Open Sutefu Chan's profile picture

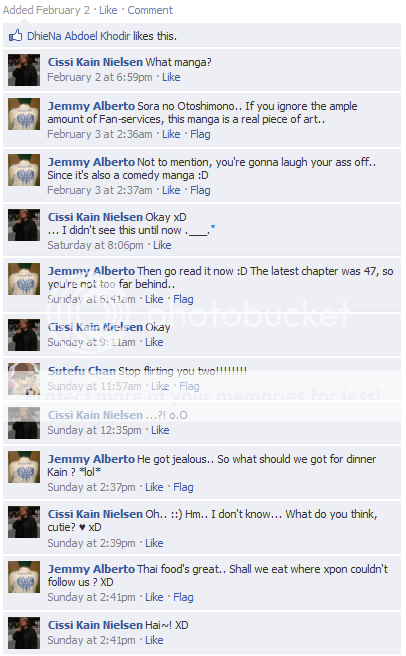pyautogui.click(x=24, y=379)
